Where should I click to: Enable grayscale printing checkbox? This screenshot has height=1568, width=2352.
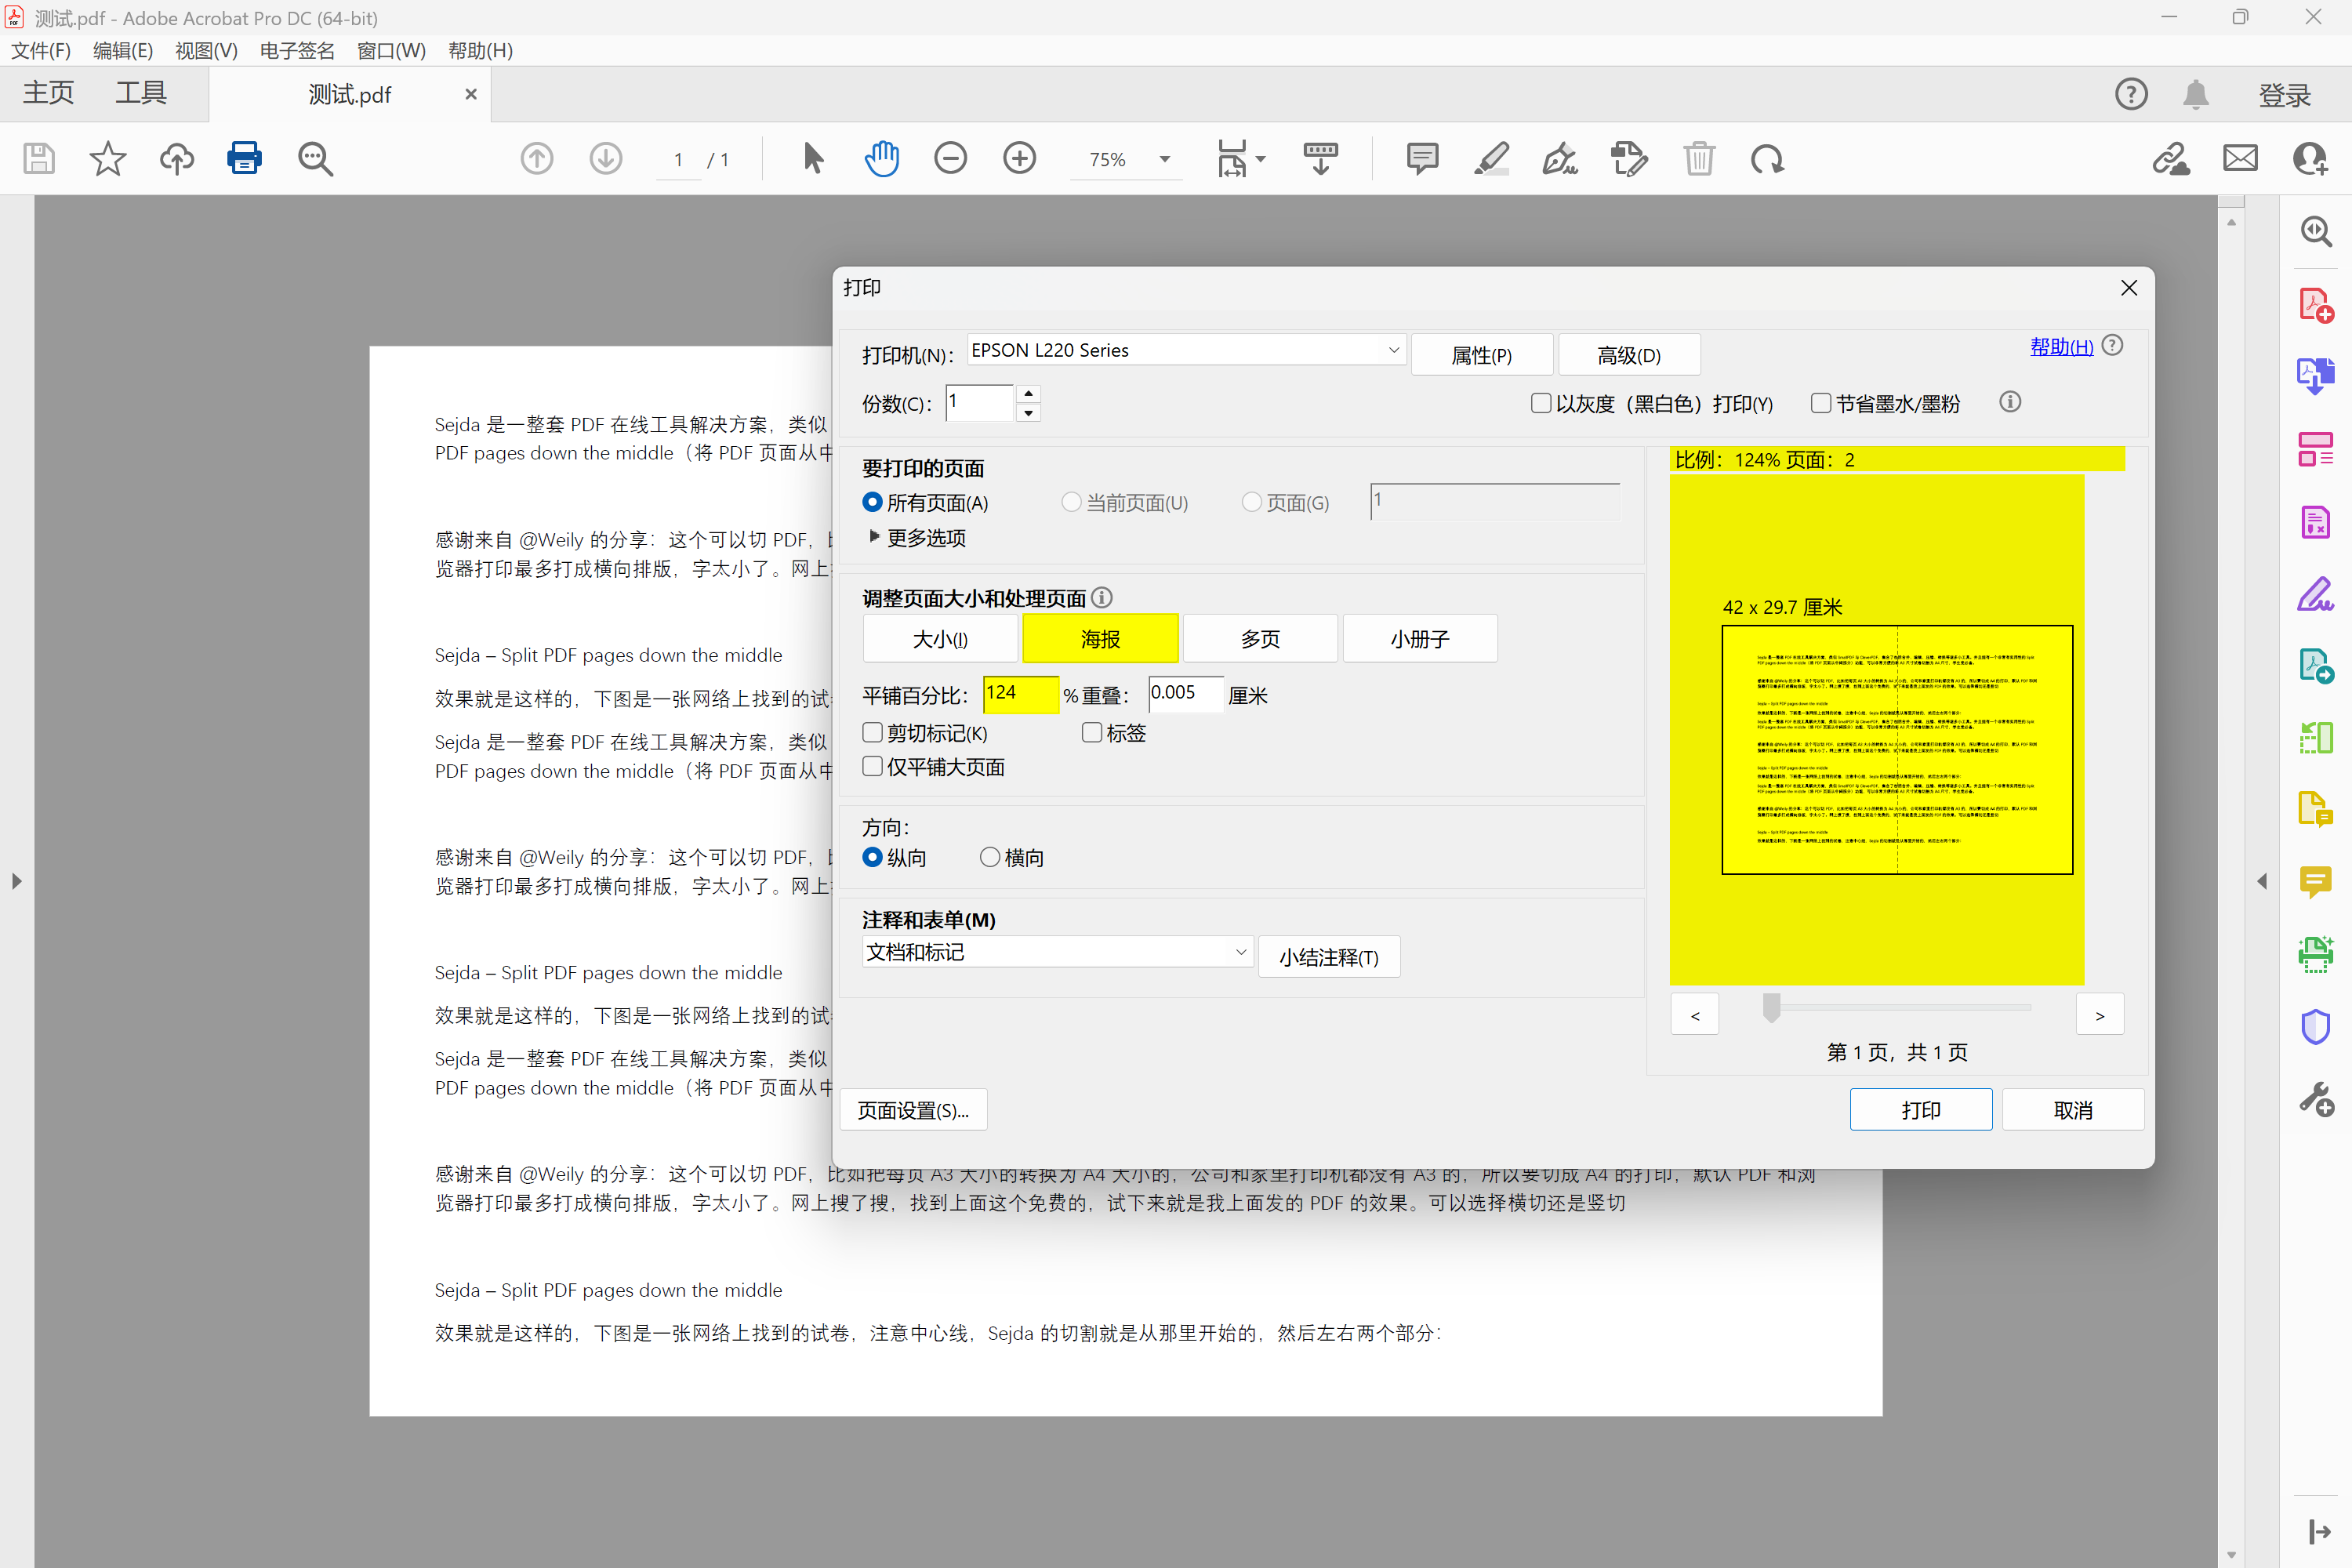[1541, 403]
